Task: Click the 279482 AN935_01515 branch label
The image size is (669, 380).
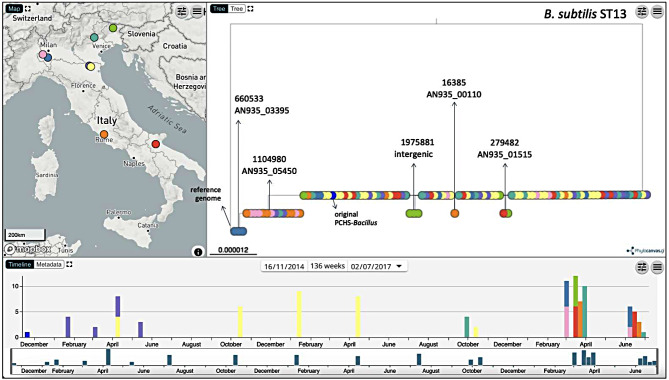Action: click(x=505, y=149)
